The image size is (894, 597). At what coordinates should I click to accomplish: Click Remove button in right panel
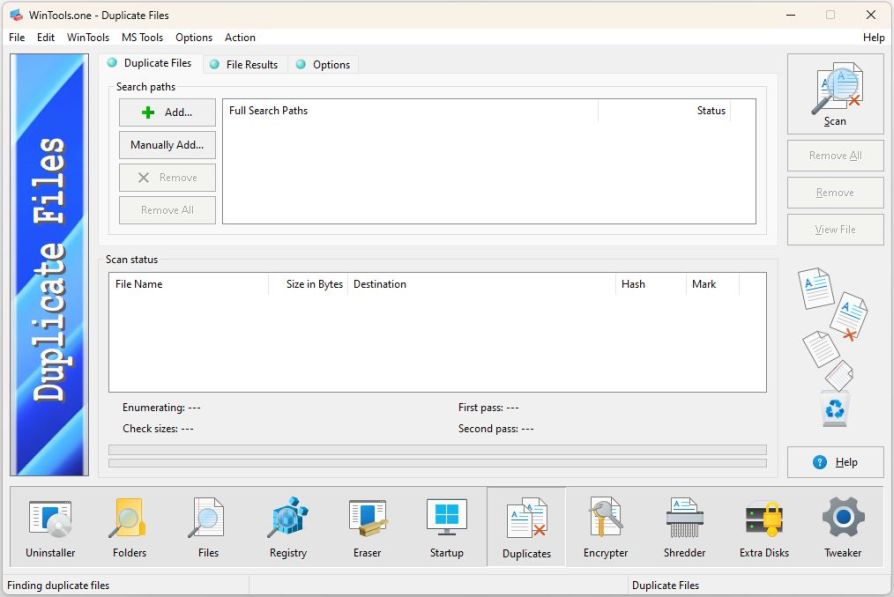tap(835, 193)
